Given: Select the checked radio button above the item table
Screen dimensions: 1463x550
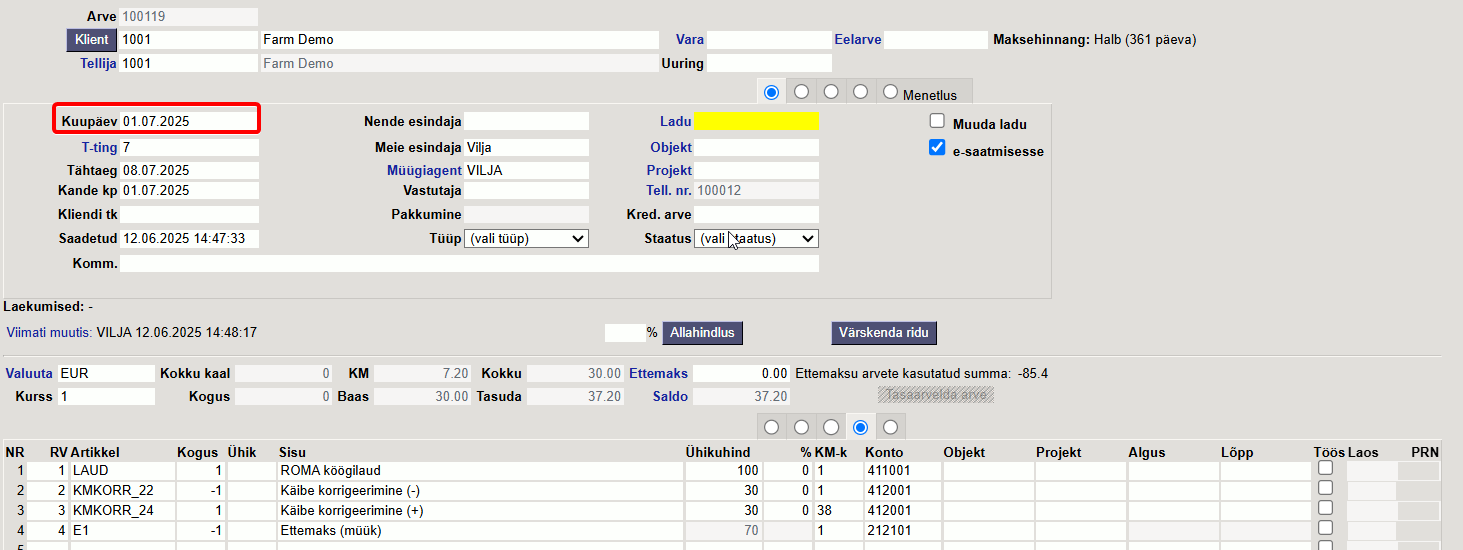Looking at the screenshot, I should (860, 427).
